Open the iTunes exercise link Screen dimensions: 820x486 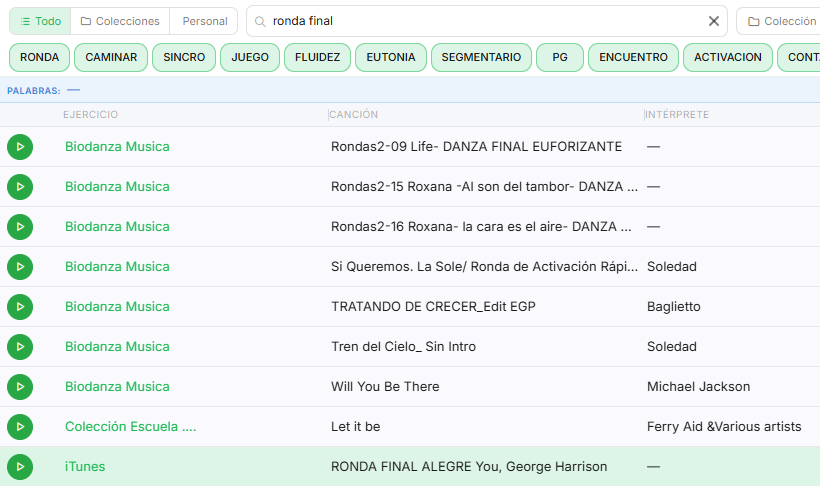pos(85,467)
